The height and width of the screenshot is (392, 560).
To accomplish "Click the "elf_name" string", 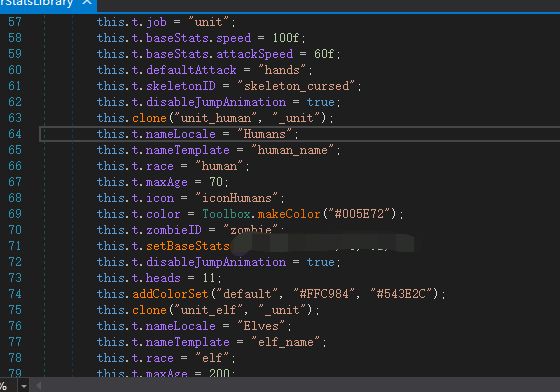I will (286, 342).
